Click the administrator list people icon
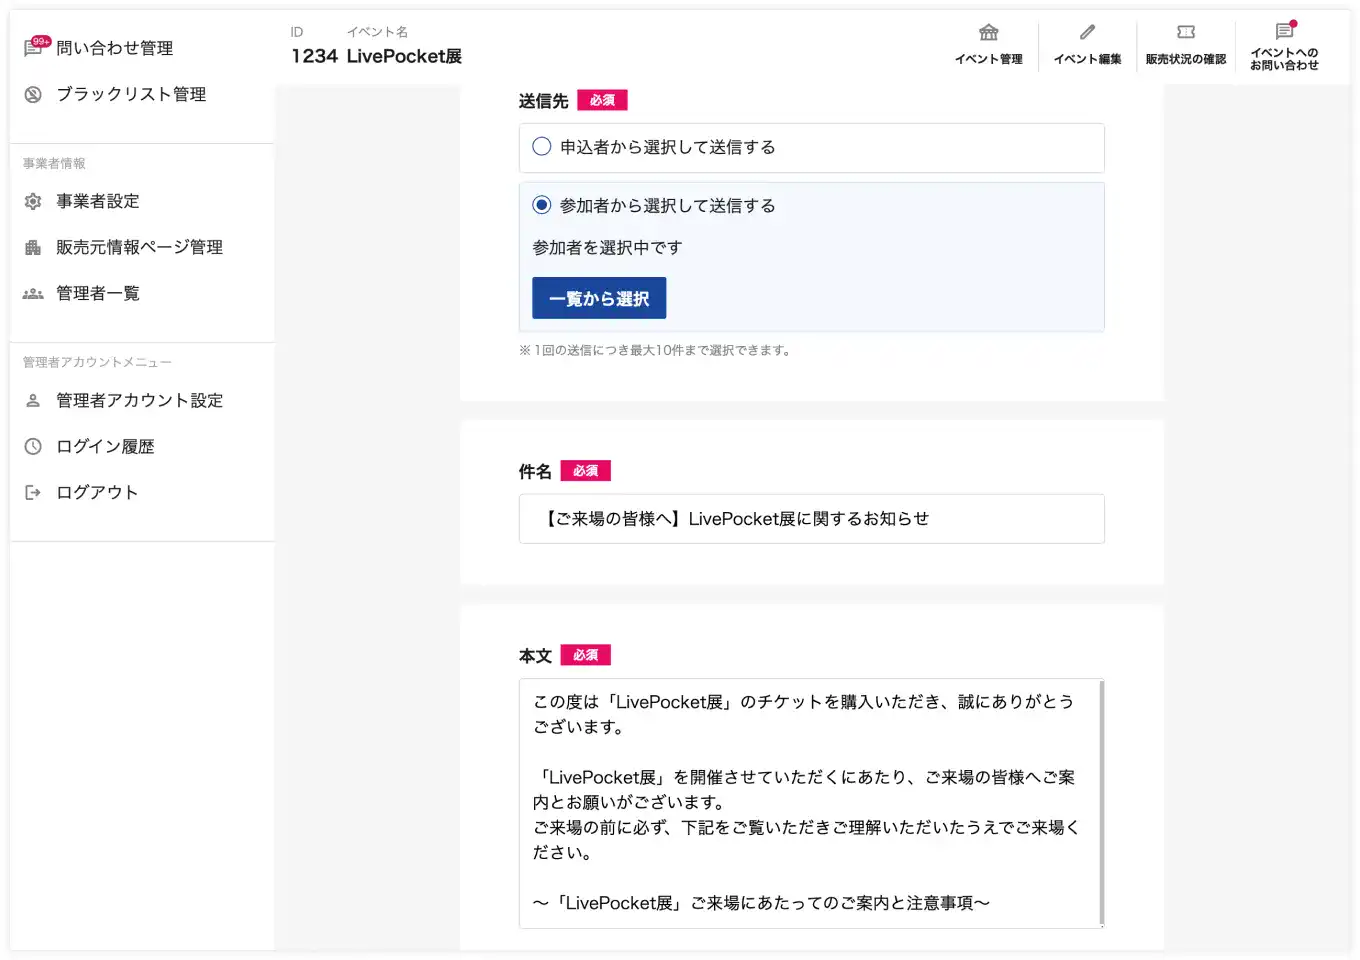 (33, 294)
